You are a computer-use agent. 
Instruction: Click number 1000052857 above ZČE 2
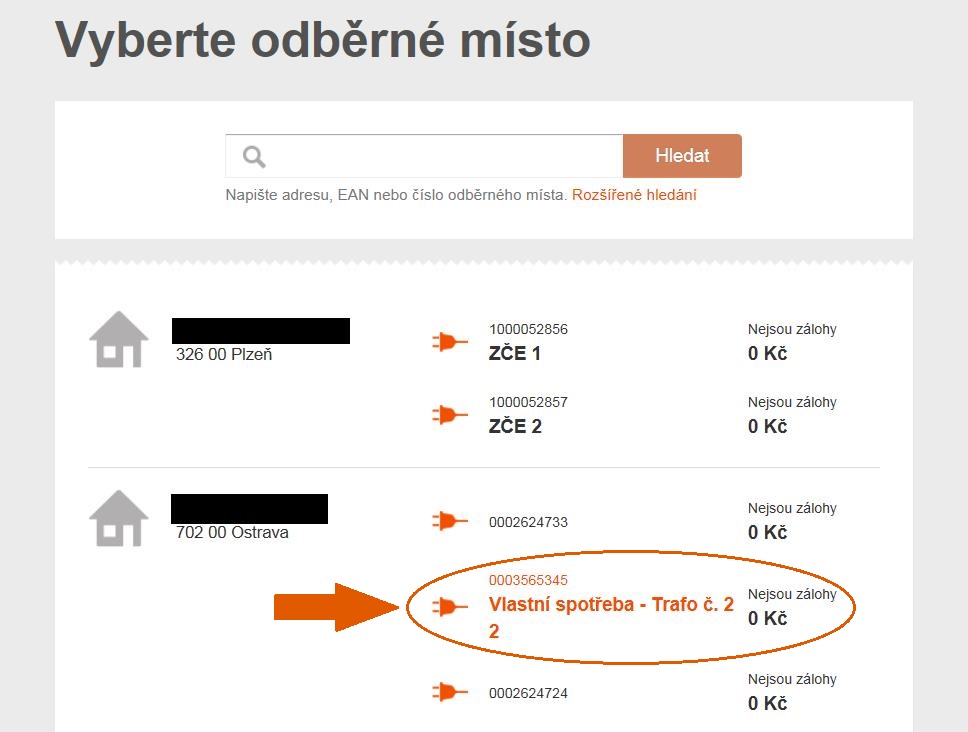[528, 402]
